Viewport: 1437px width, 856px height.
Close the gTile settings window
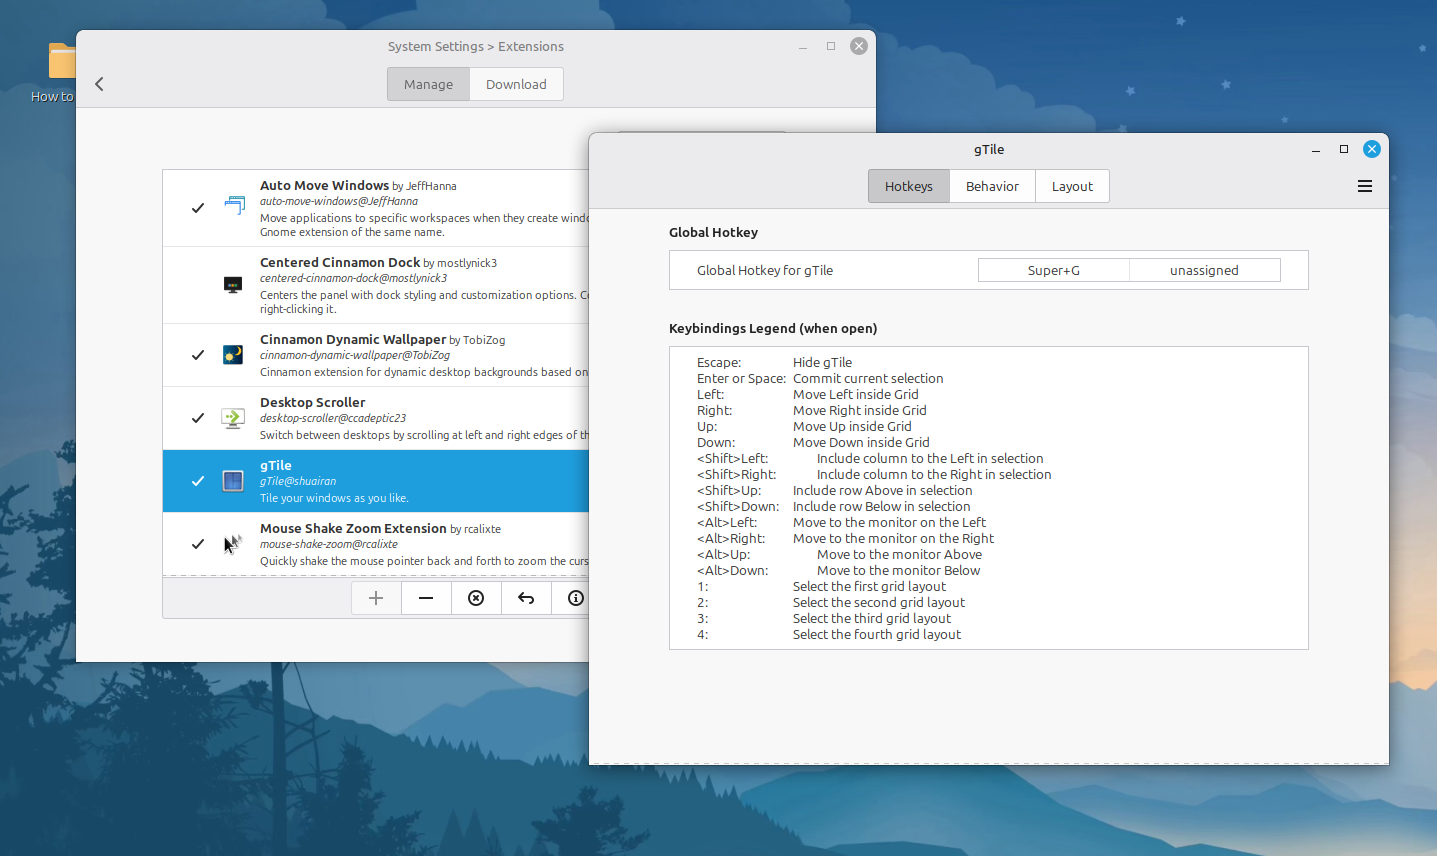tap(1372, 149)
